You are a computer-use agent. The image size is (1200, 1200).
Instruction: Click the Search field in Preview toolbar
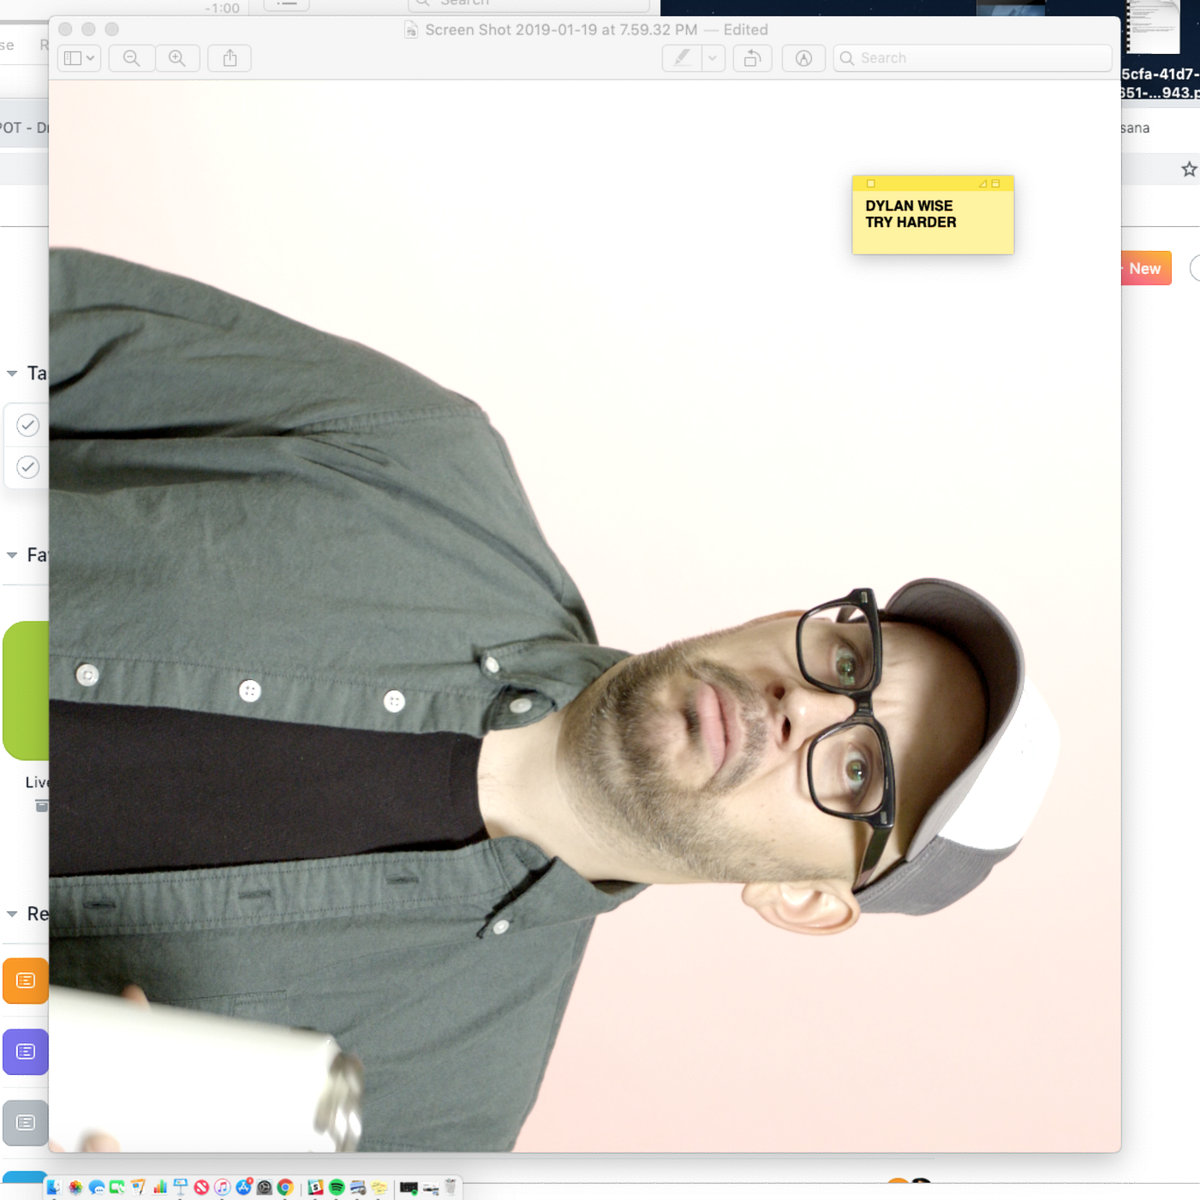(972, 58)
